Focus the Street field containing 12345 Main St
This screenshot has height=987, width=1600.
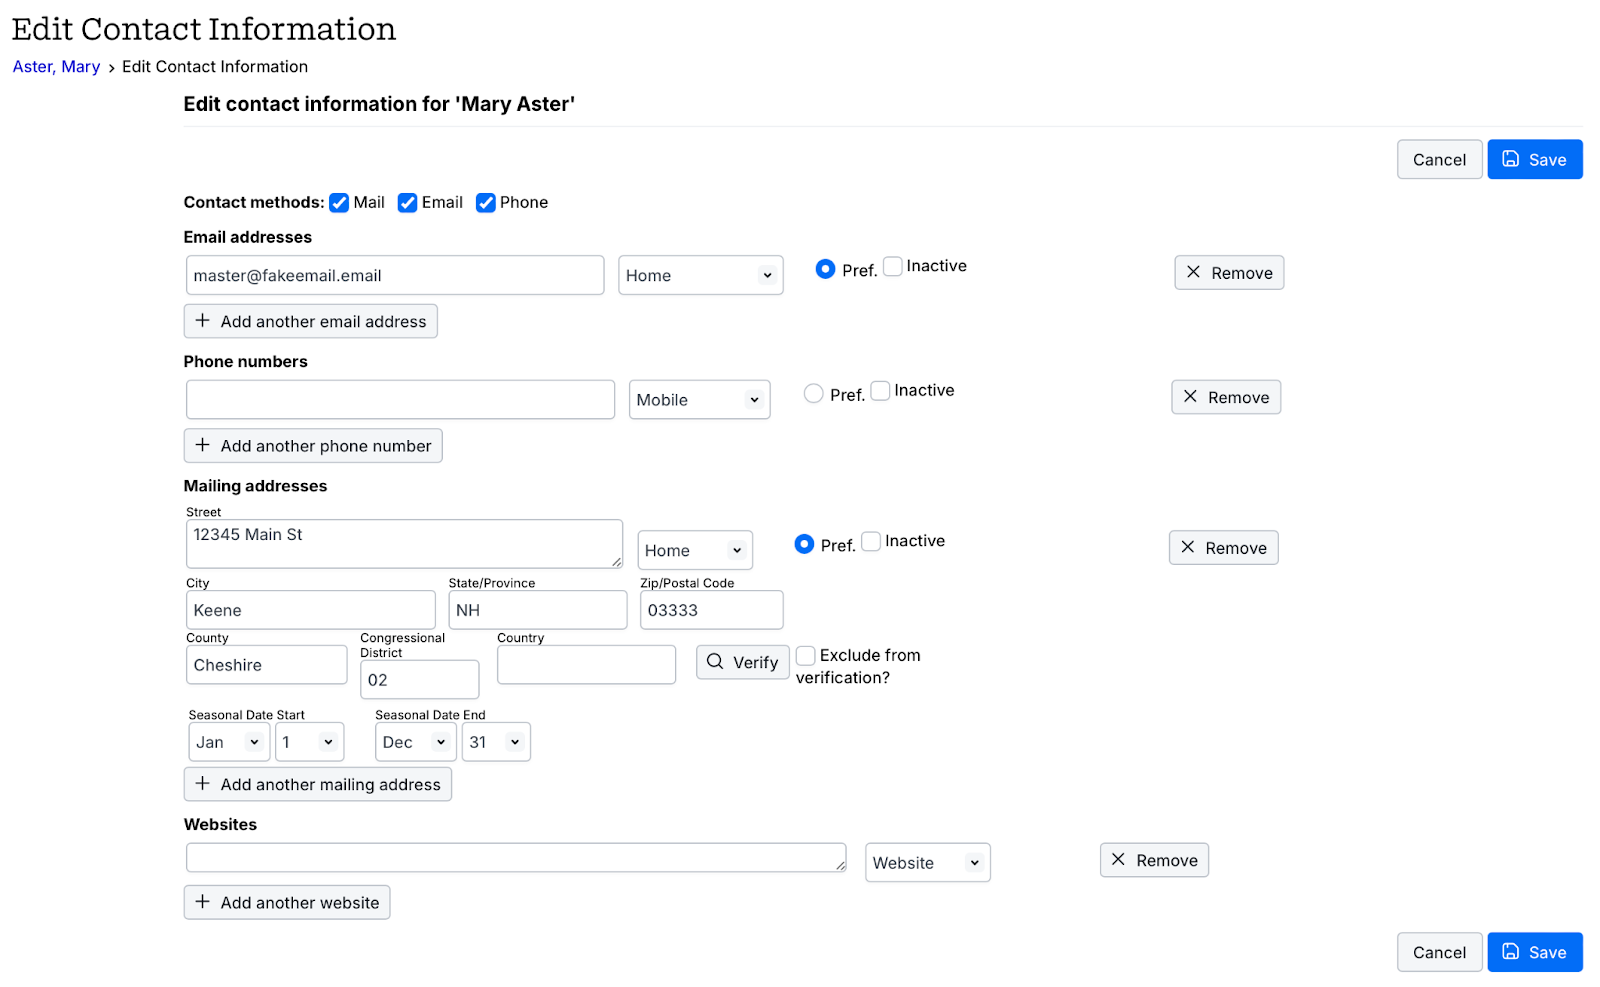tap(404, 544)
